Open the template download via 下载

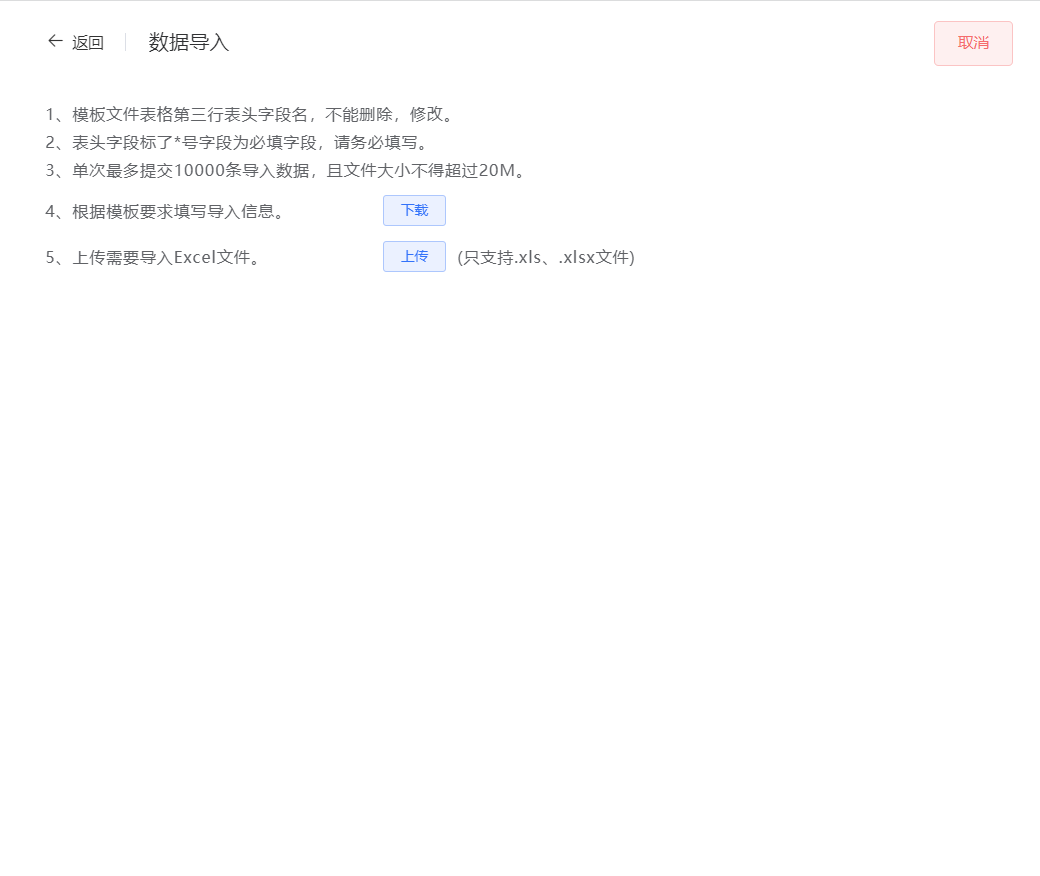click(x=413, y=210)
